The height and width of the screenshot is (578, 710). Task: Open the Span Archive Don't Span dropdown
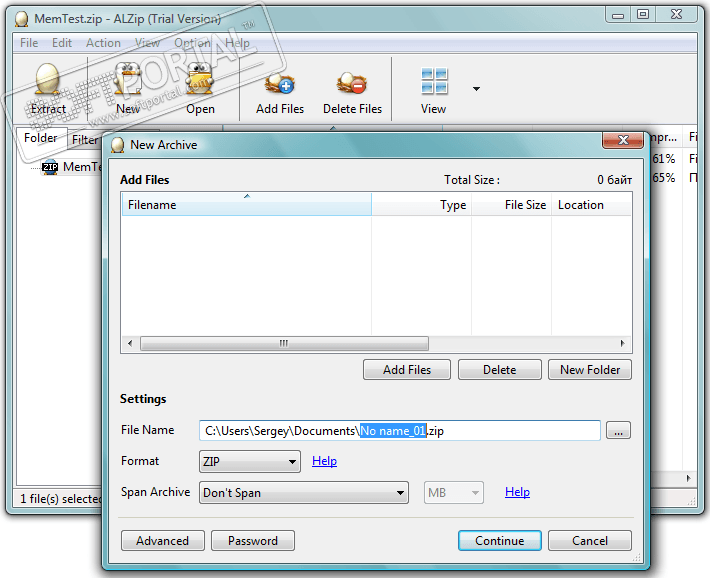pos(304,493)
